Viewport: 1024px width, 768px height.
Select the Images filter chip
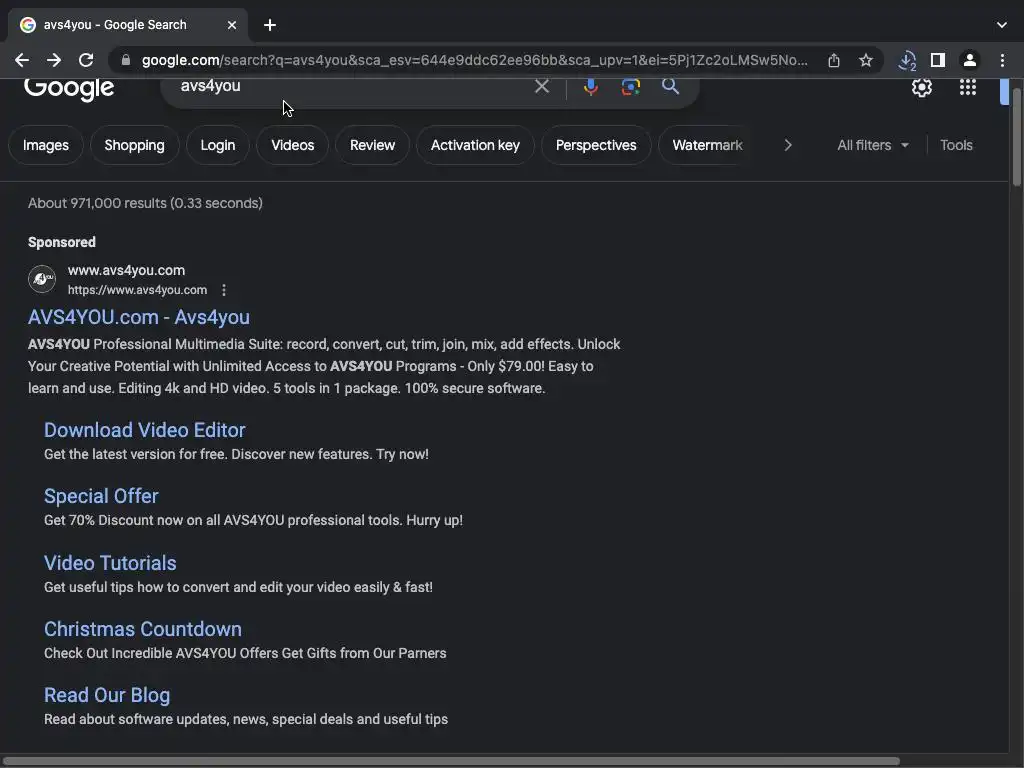click(x=46, y=145)
